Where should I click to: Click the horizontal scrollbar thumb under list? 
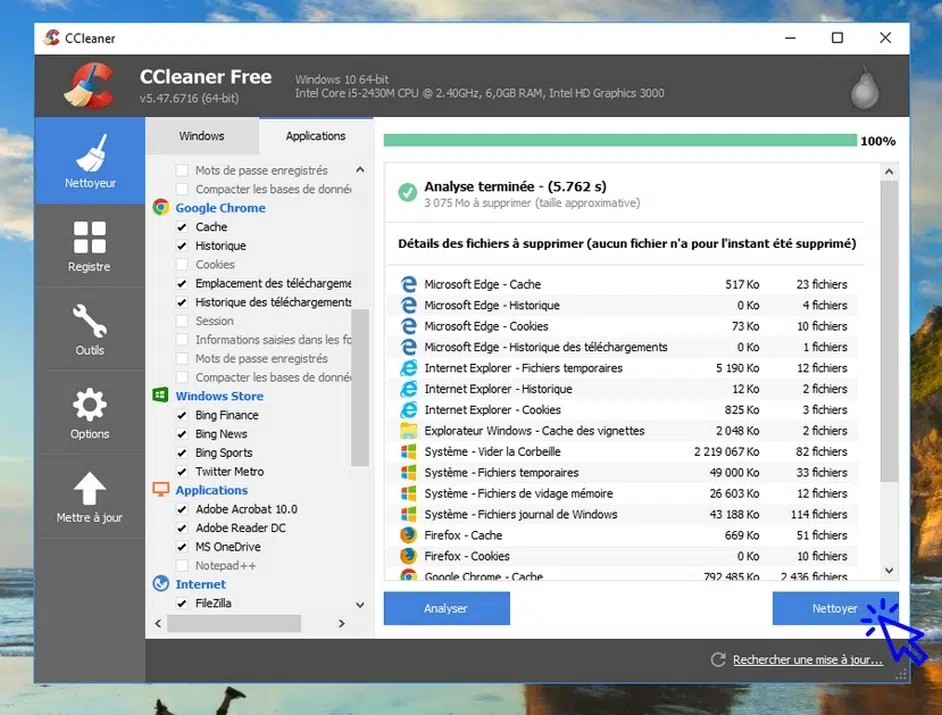(234, 624)
